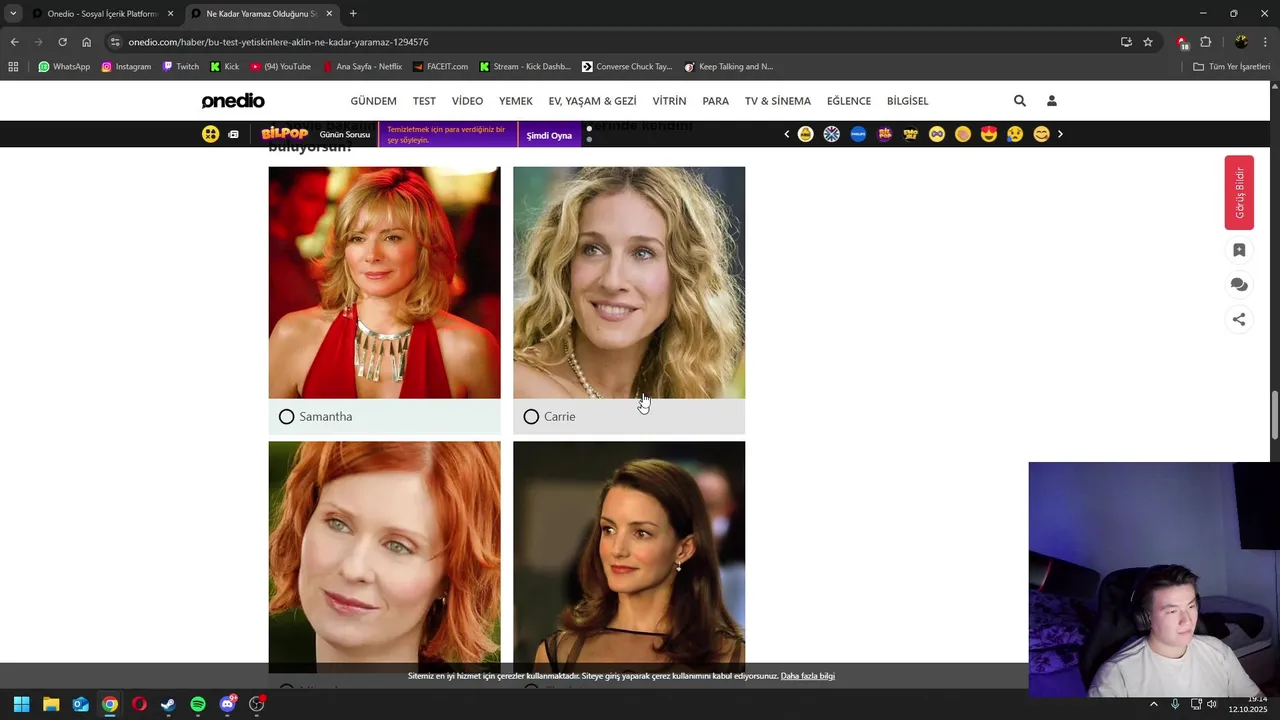Open the FACEIT.com bookmark
Screen dimensions: 1280x720
coord(440,67)
